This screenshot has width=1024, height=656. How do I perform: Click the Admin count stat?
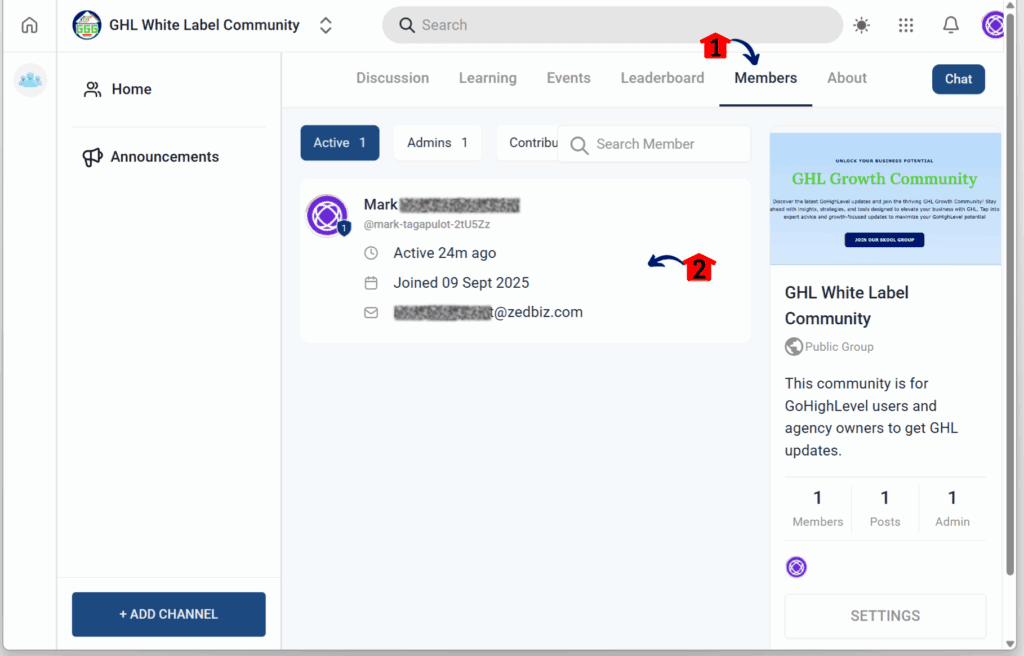click(x=952, y=509)
